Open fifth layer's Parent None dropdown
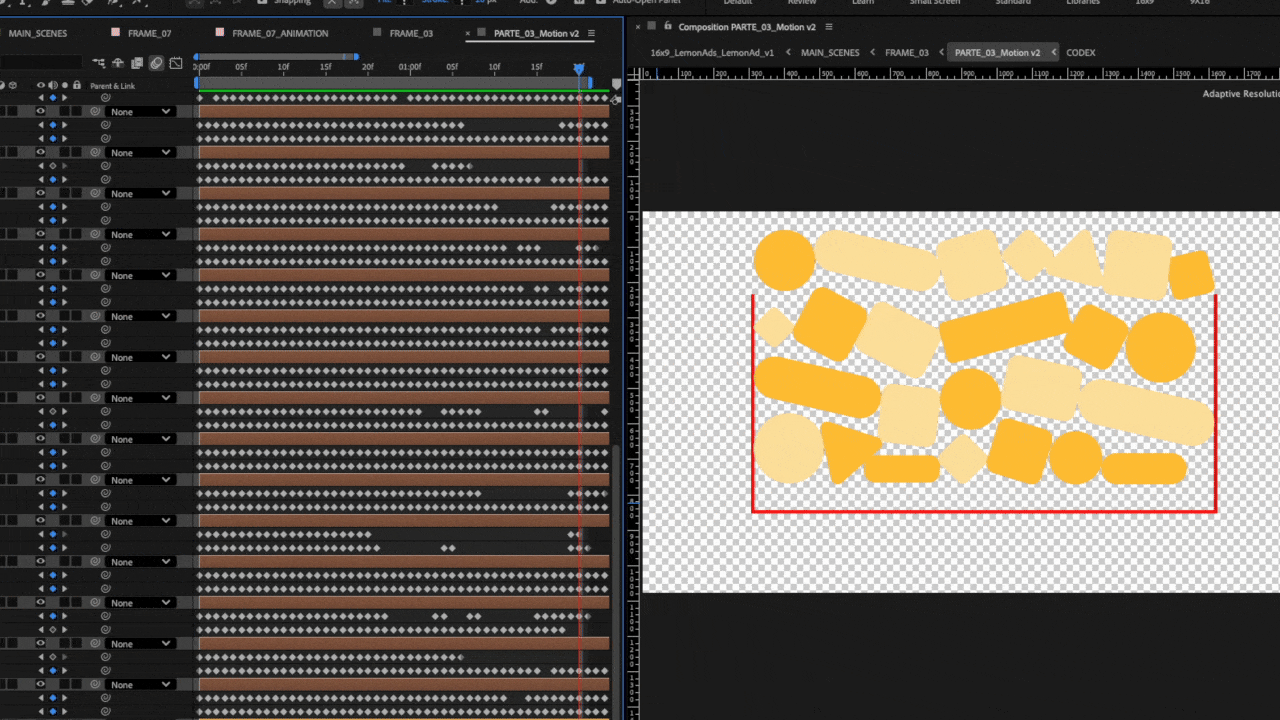 (141, 275)
